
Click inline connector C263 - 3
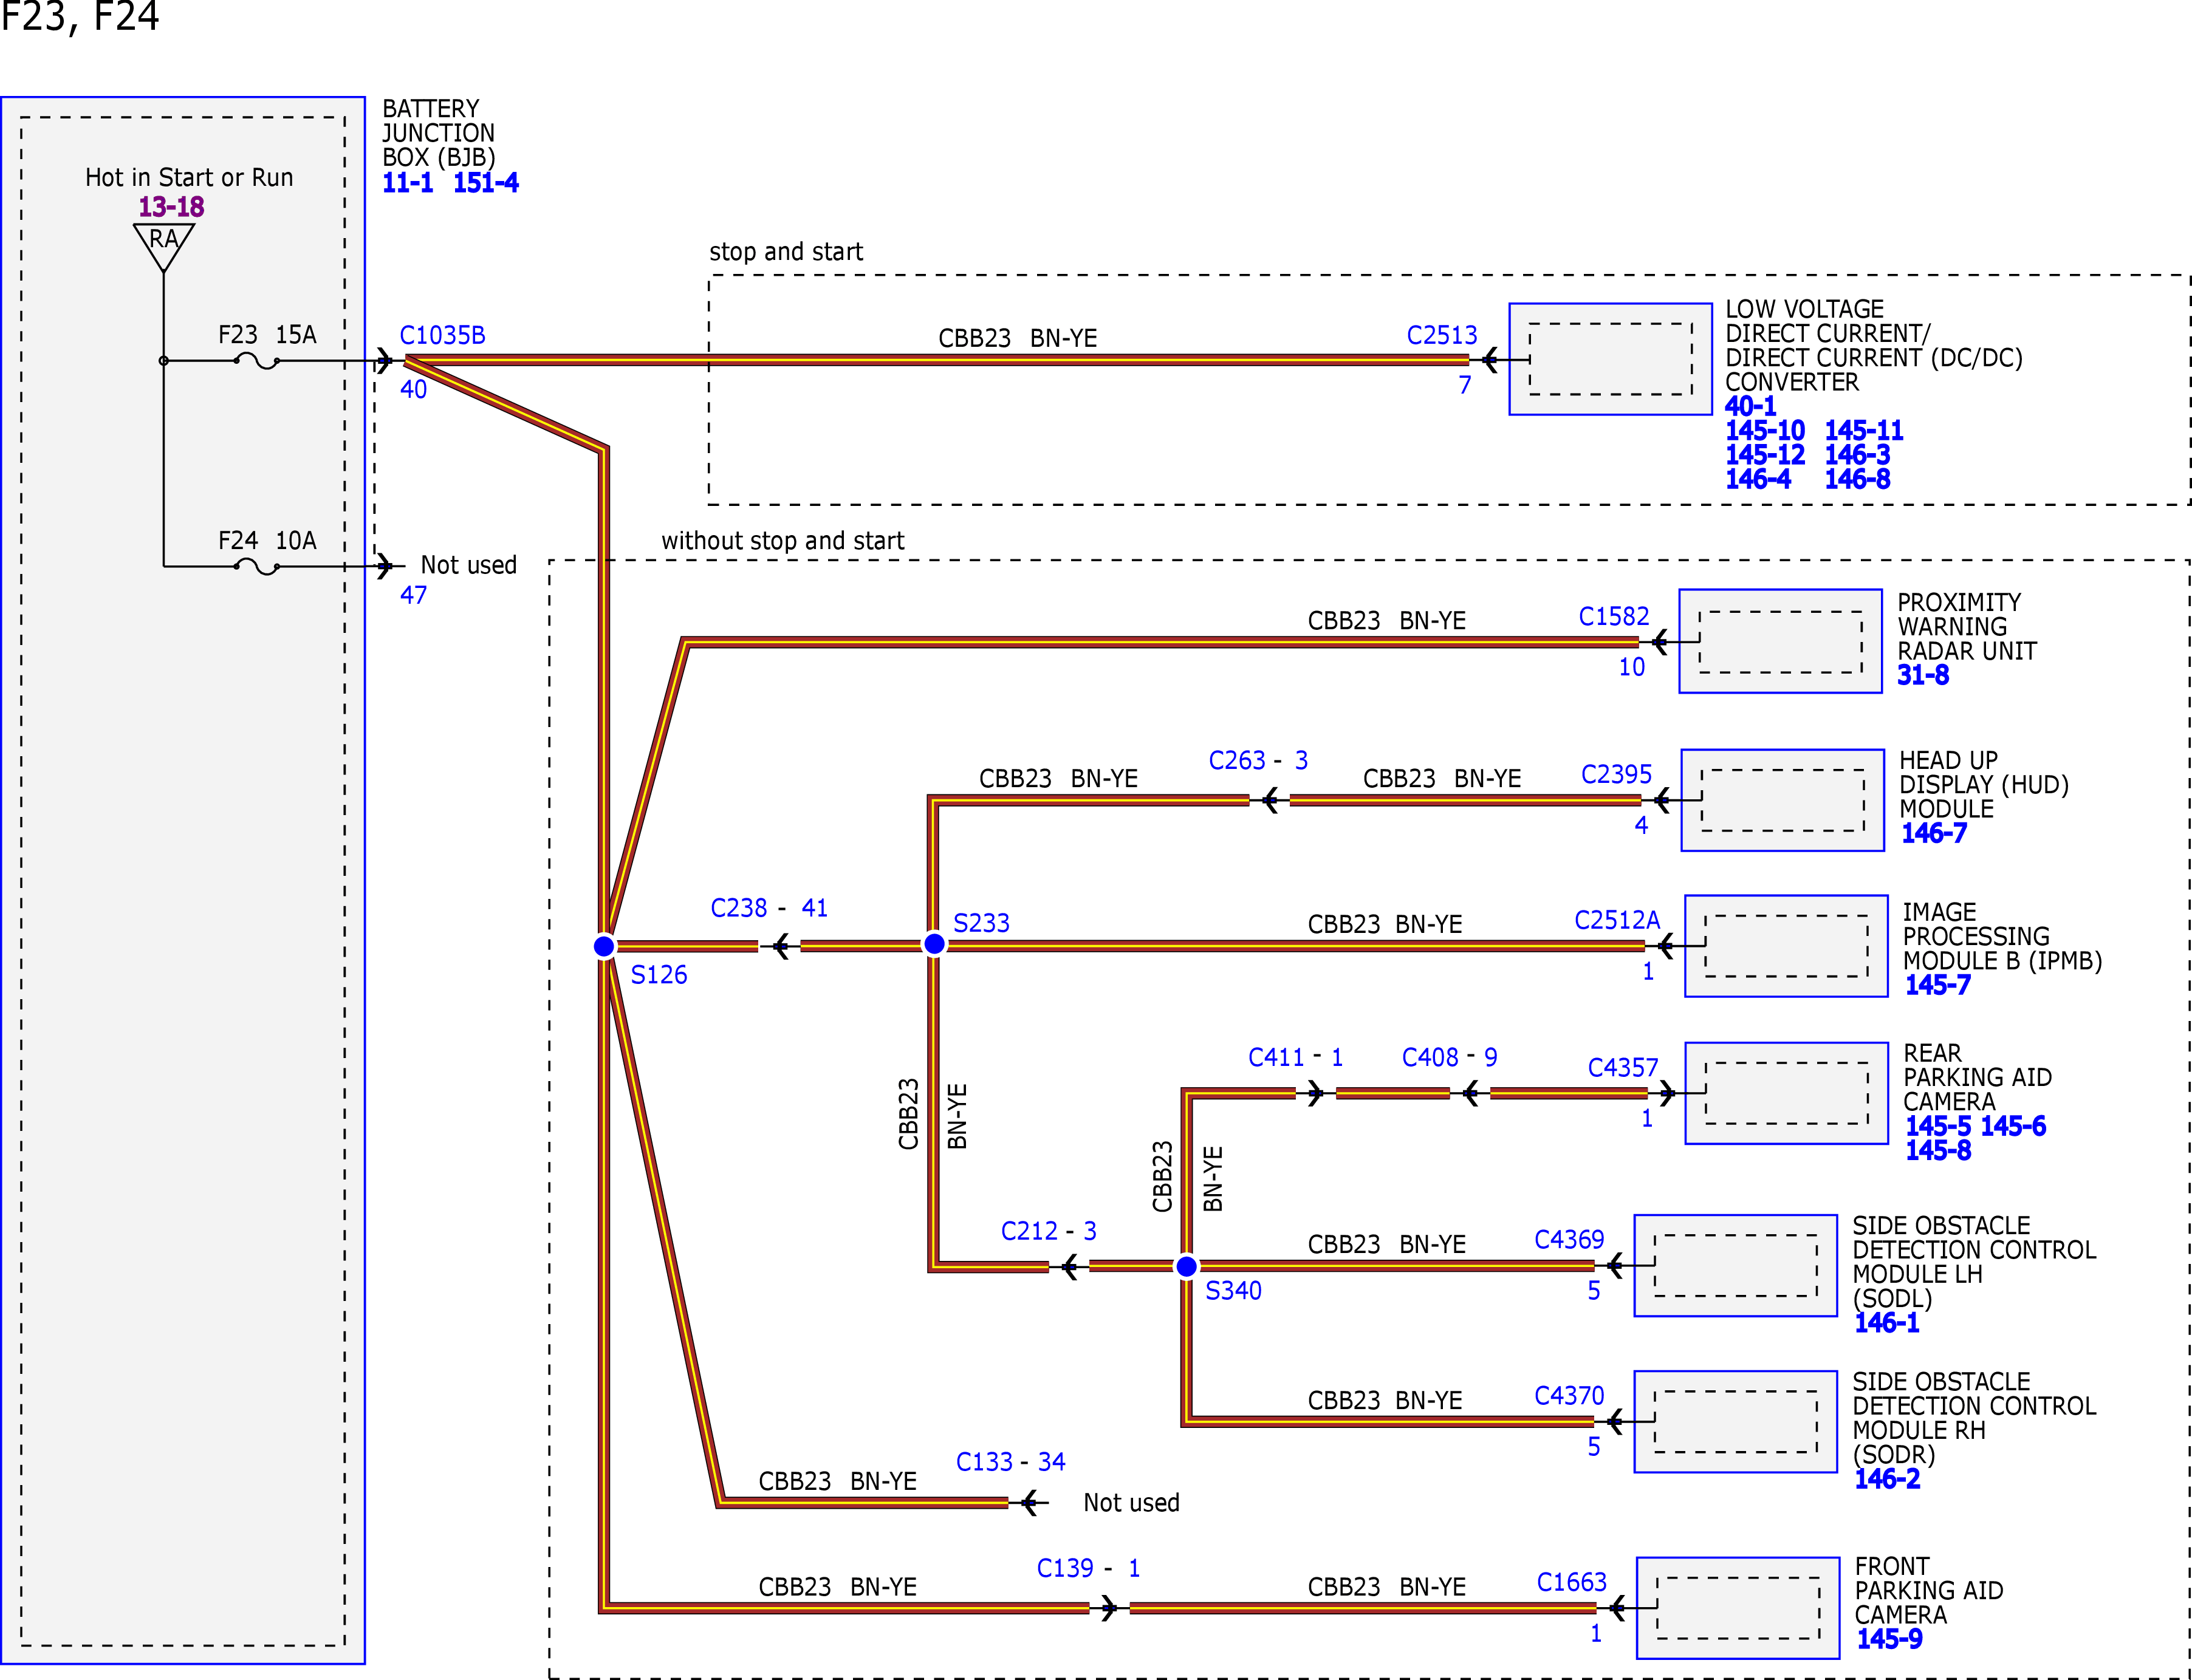(1259, 760)
